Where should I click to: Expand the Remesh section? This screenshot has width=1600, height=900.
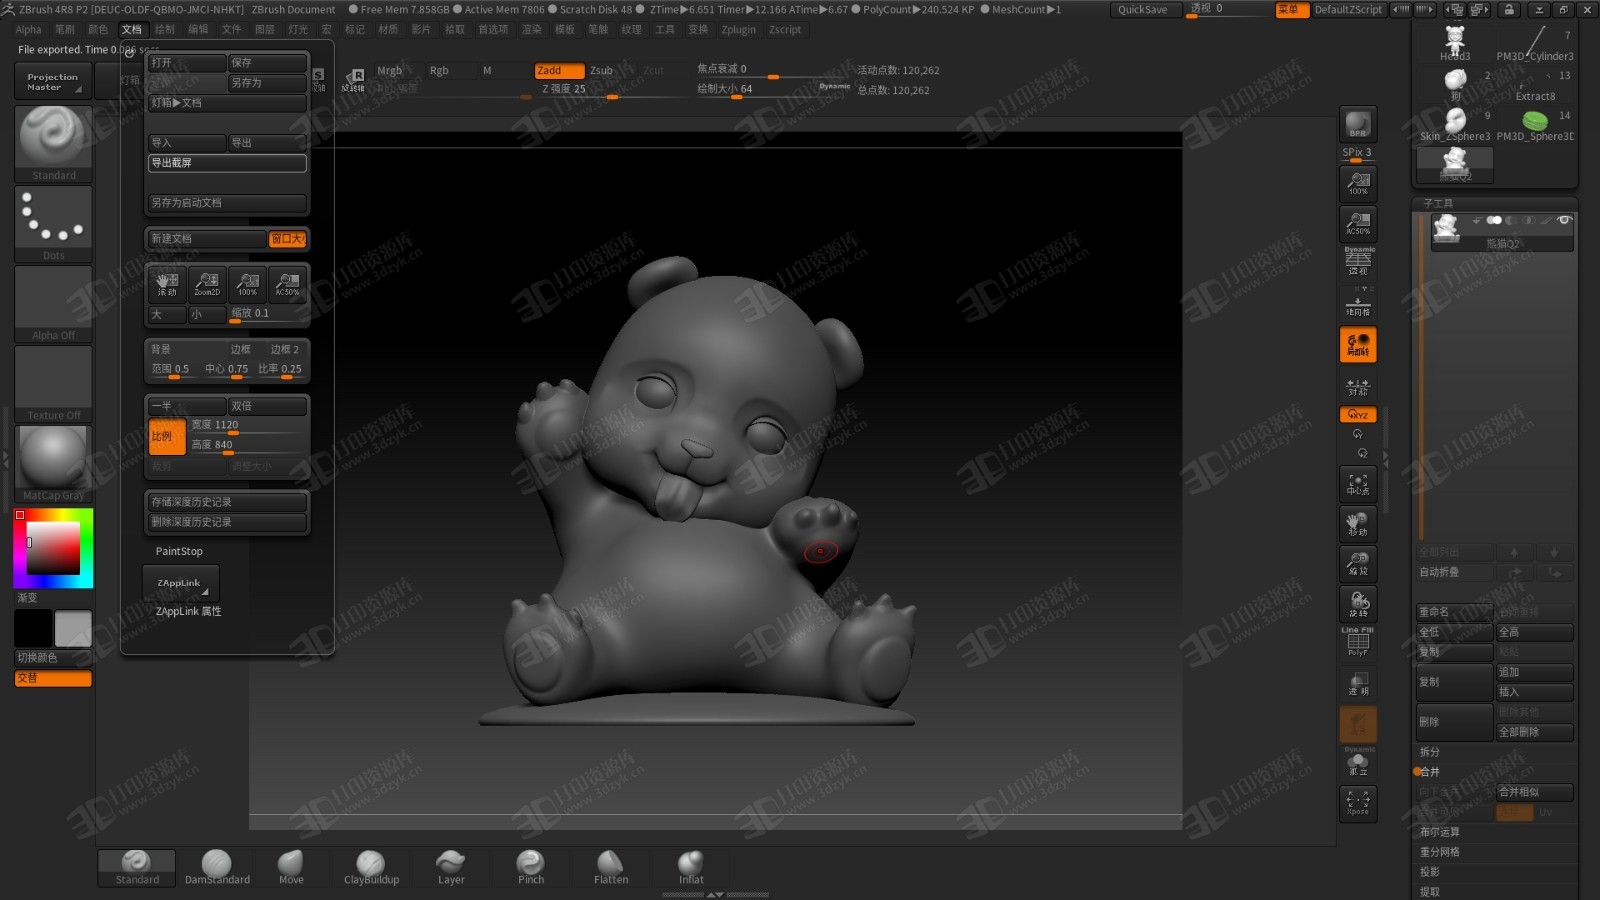(1440, 852)
